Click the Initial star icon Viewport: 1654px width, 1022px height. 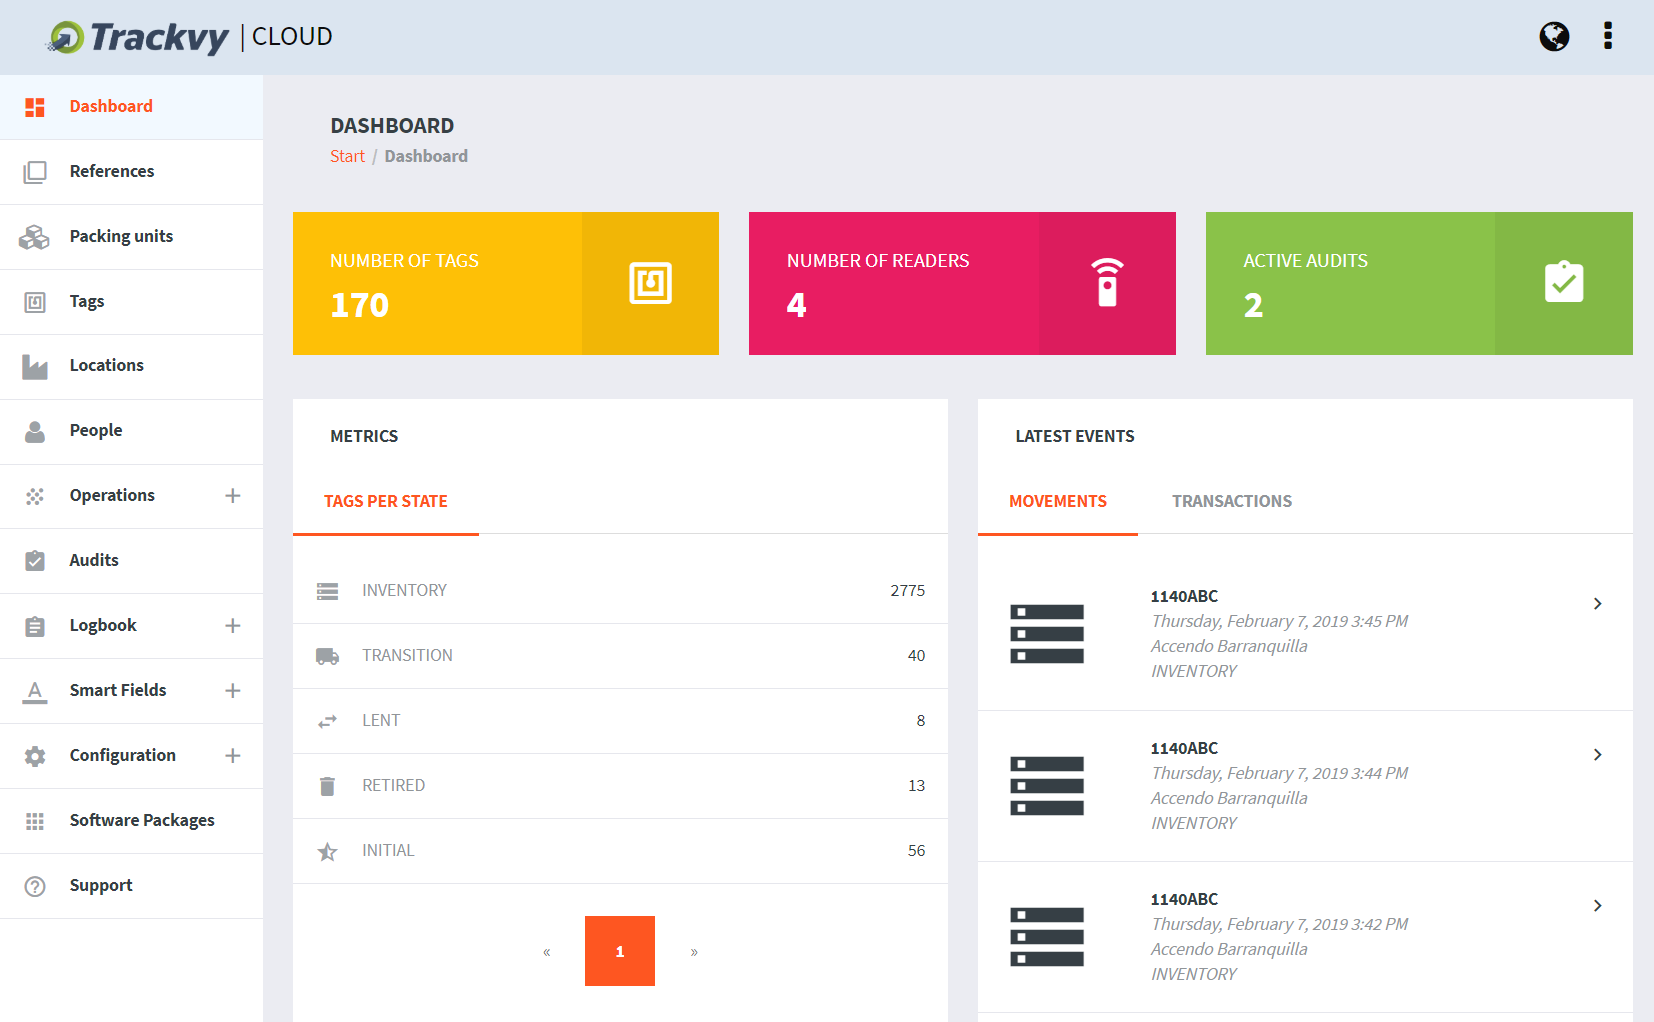pos(327,851)
